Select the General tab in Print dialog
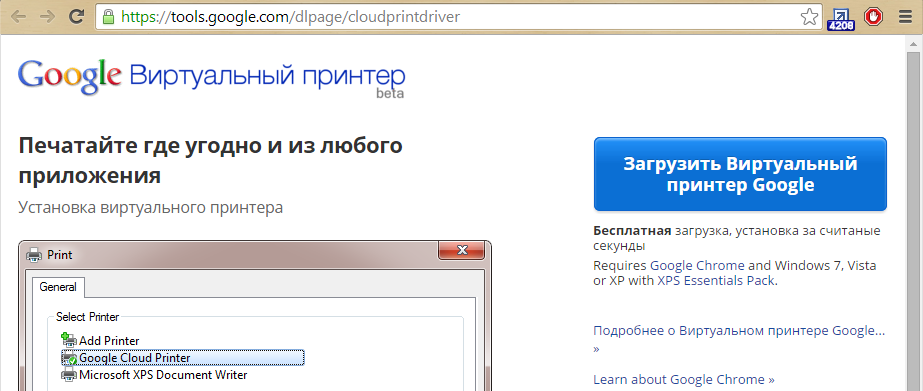The height and width of the screenshot is (391, 923). click(x=58, y=287)
